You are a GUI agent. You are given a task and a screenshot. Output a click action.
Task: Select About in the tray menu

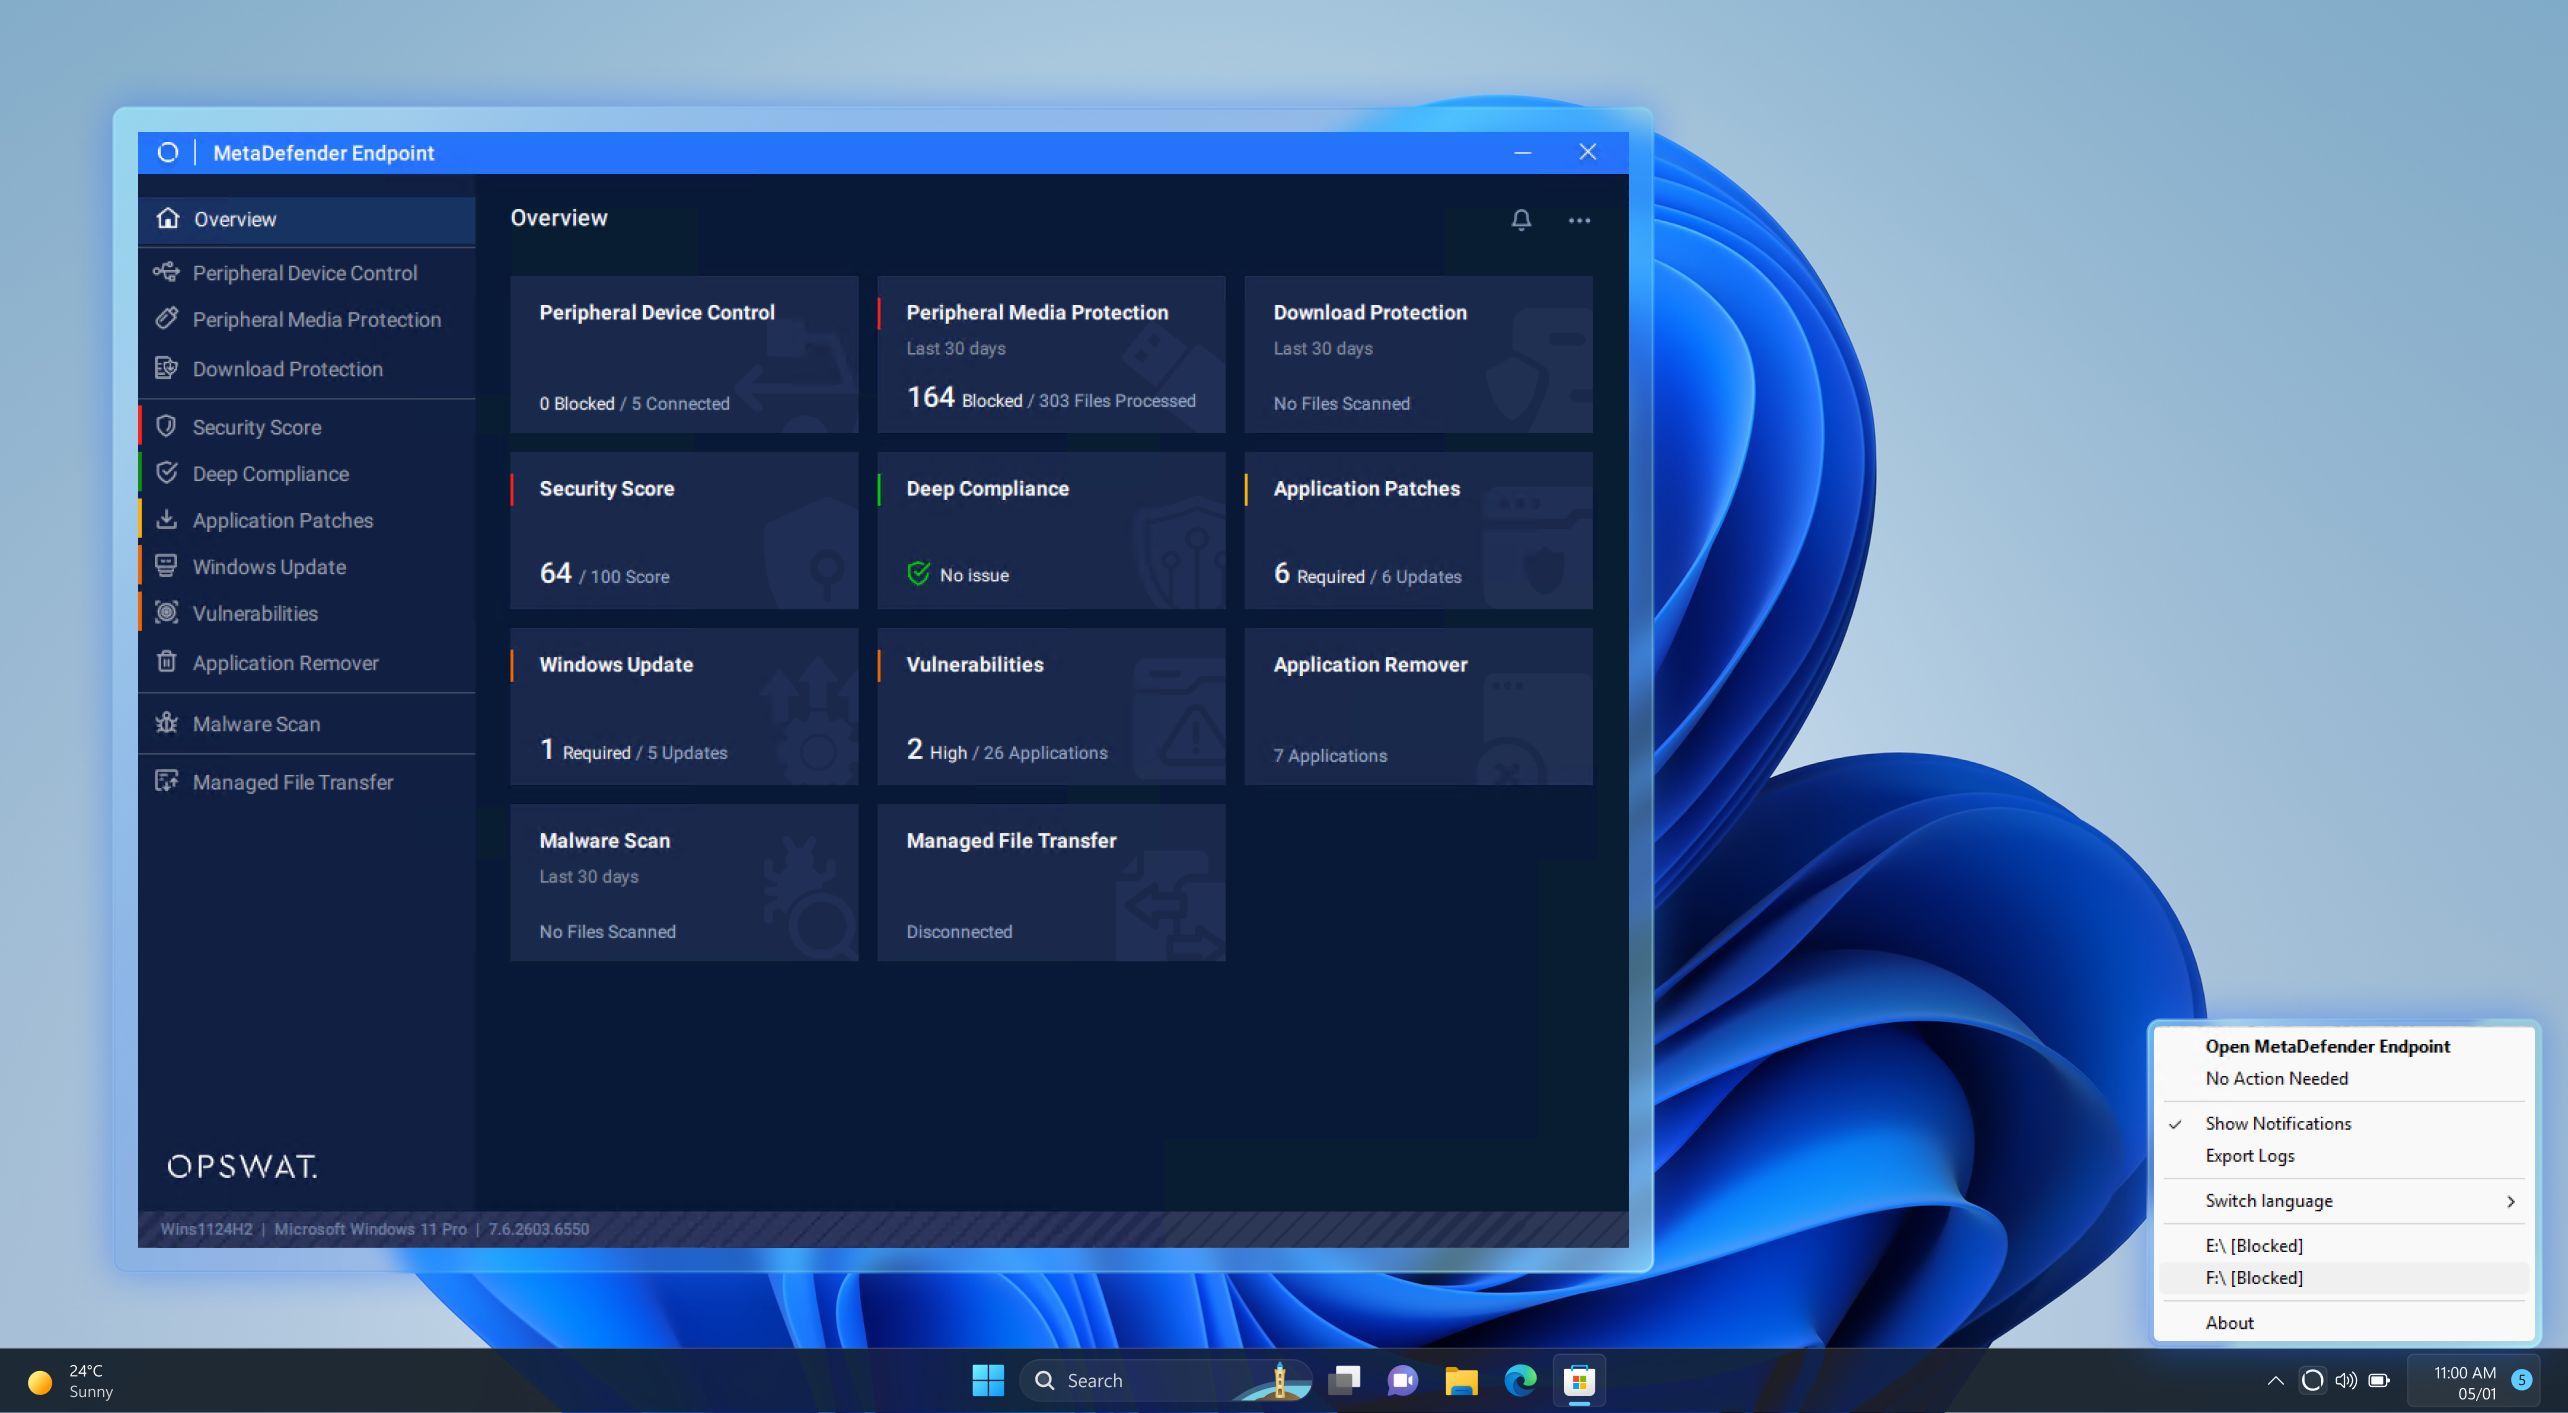[x=2229, y=1323]
